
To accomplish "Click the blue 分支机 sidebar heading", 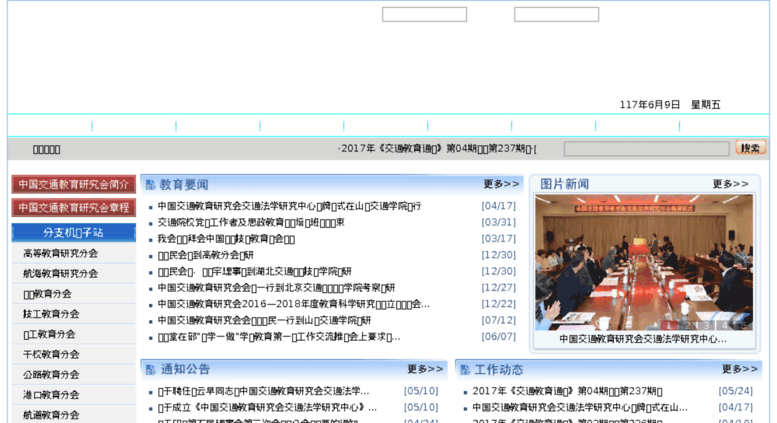I will 73,233.
